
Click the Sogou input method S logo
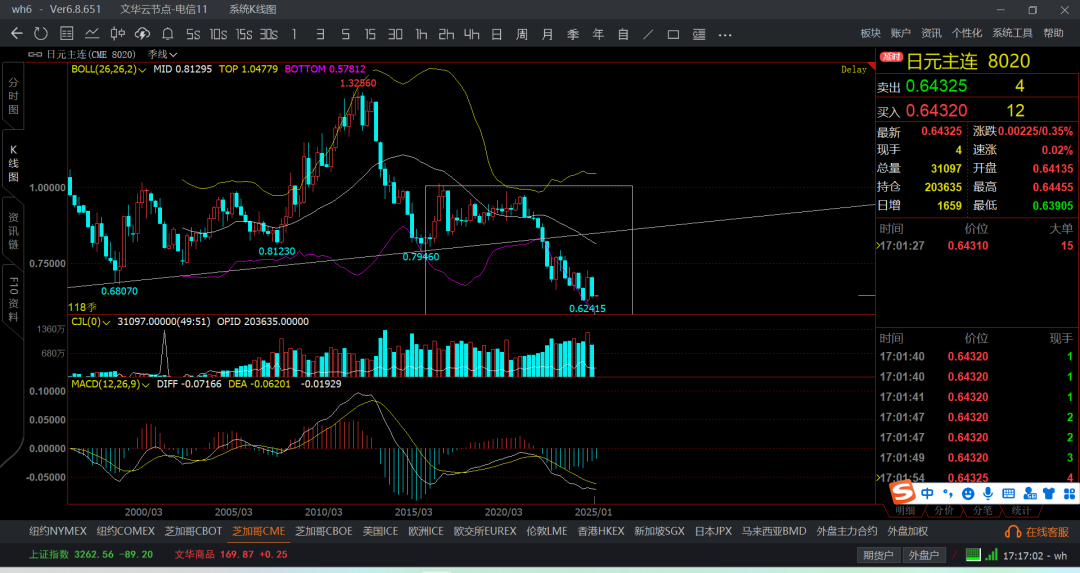902,492
